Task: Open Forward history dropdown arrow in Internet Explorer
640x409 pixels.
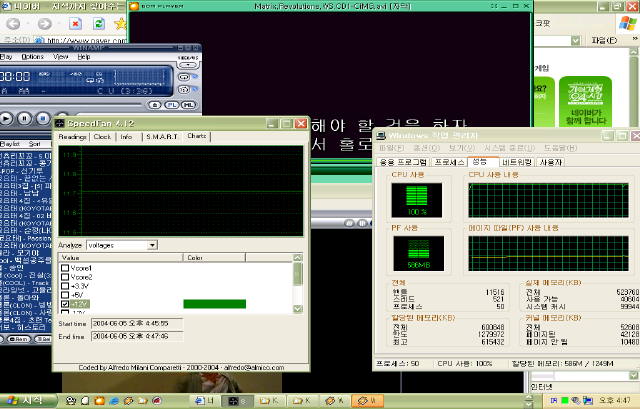Action: [x=59, y=24]
